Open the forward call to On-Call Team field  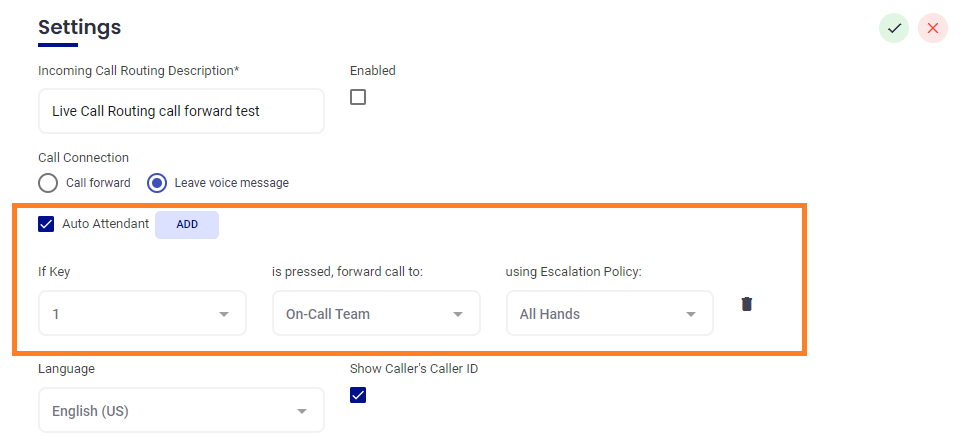pos(365,314)
